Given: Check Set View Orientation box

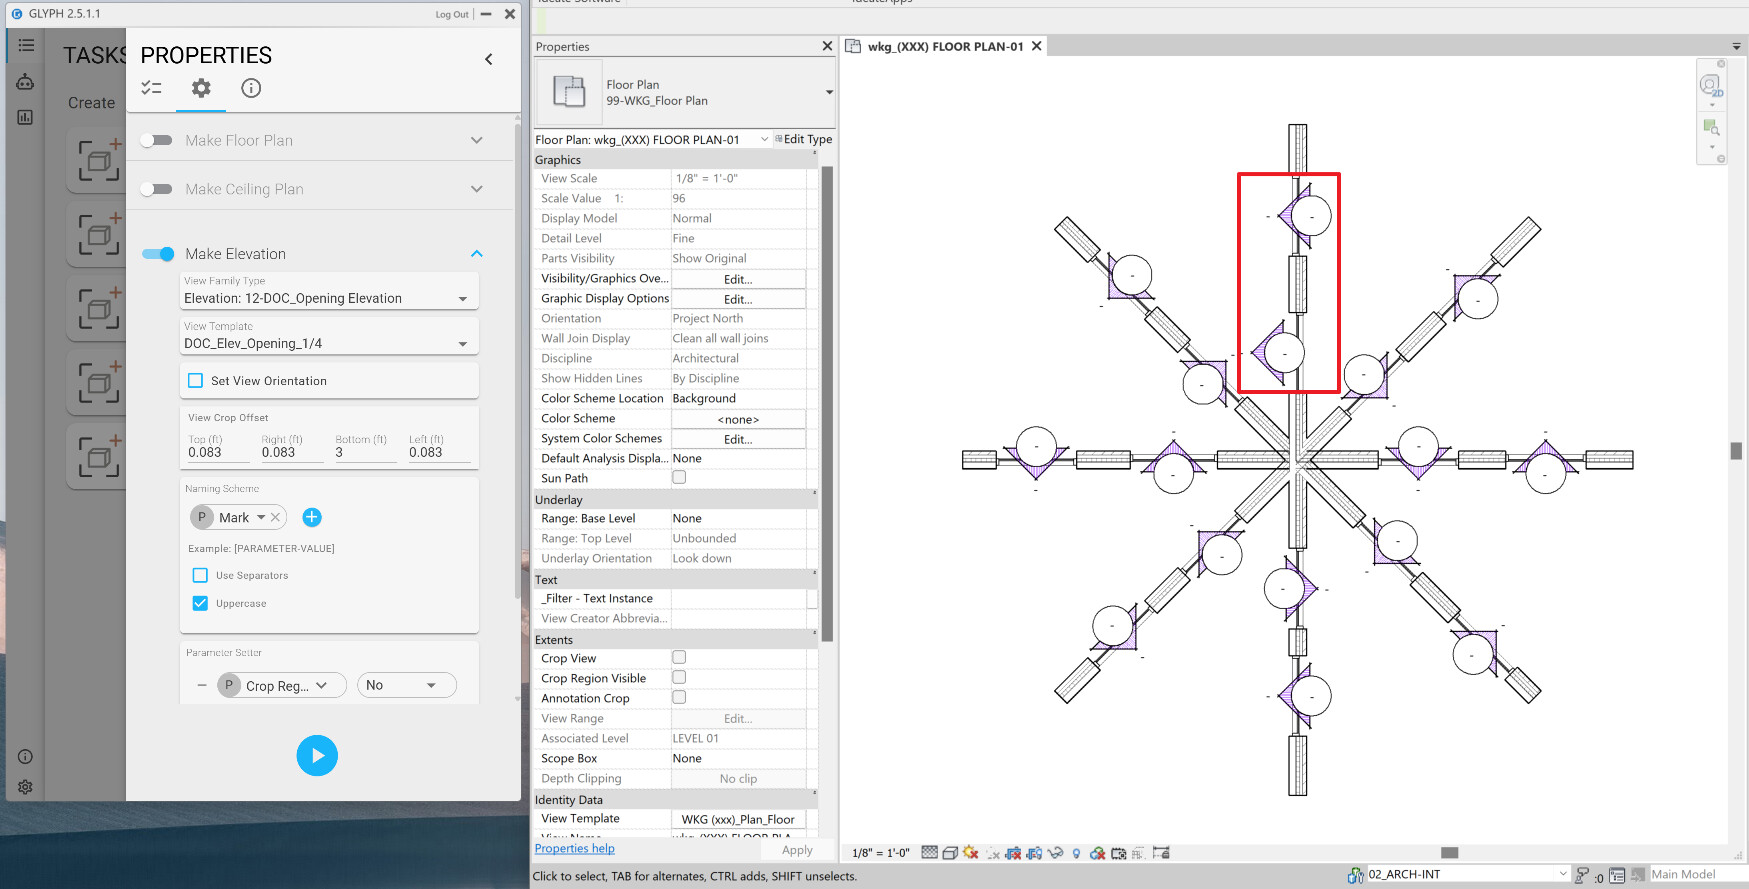Looking at the screenshot, I should 196,381.
